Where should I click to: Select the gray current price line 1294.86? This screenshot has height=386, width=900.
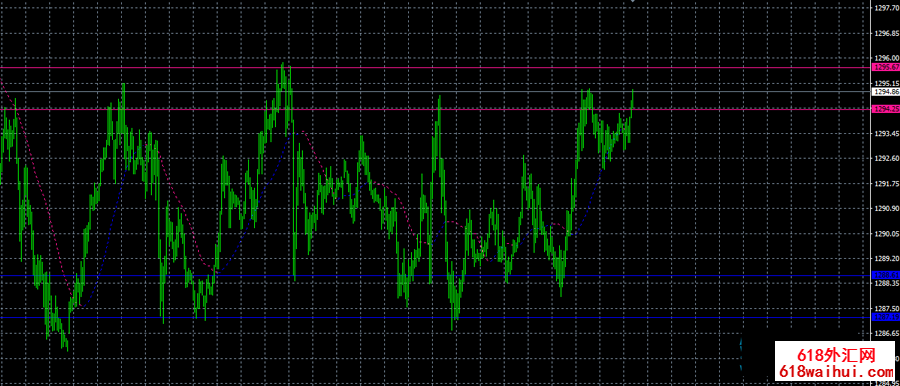click(436, 91)
